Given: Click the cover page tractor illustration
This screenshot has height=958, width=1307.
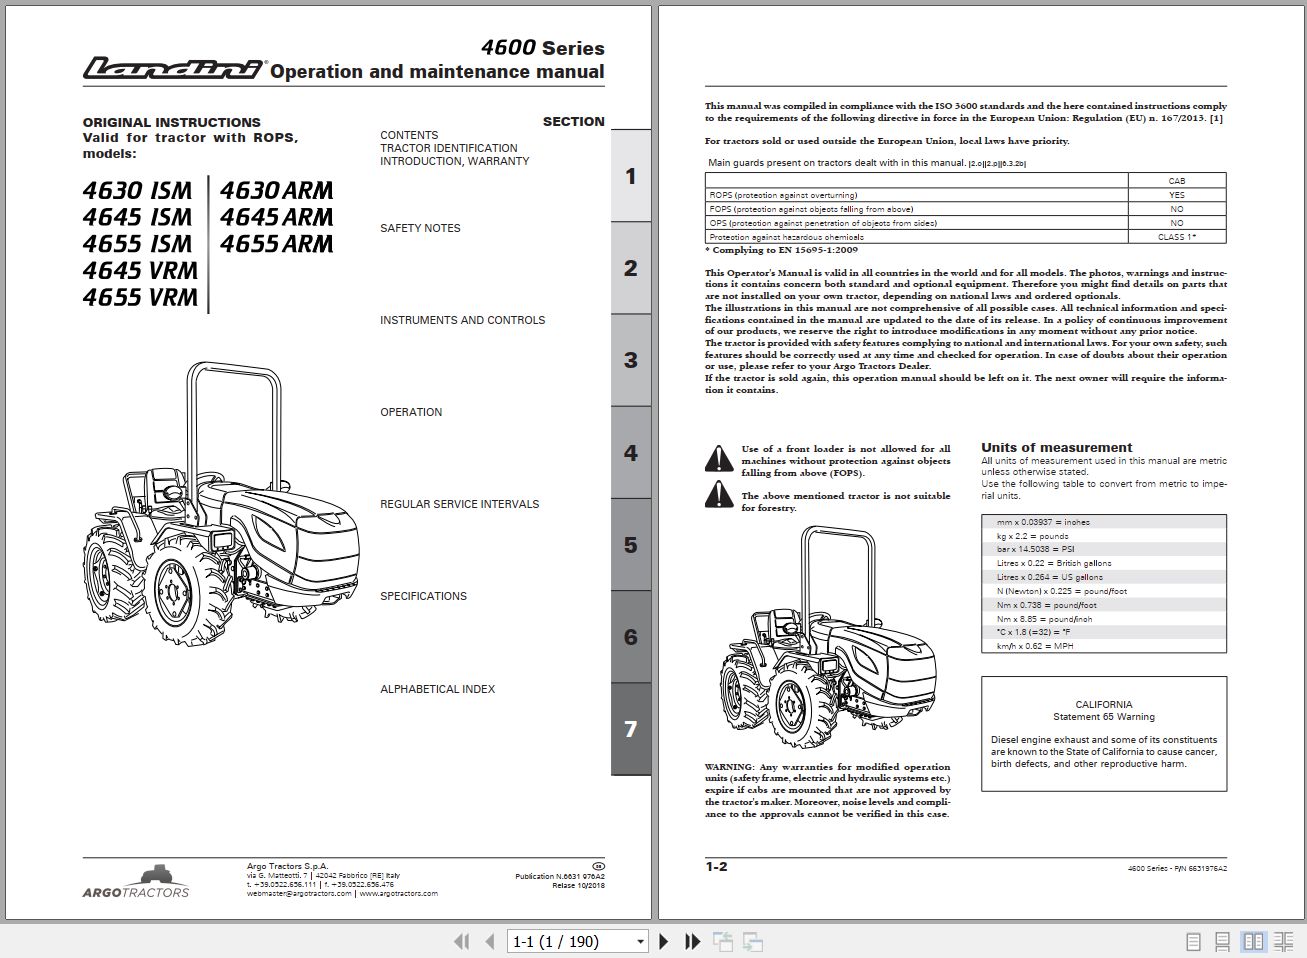Looking at the screenshot, I should [221, 505].
